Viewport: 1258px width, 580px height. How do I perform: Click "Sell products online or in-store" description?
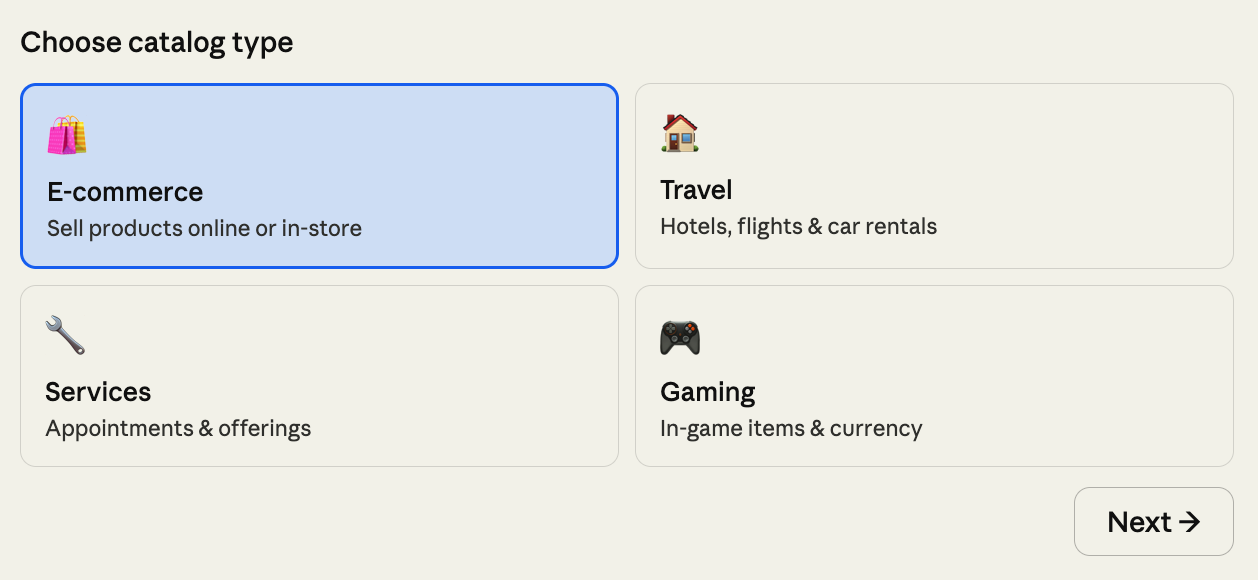204,228
